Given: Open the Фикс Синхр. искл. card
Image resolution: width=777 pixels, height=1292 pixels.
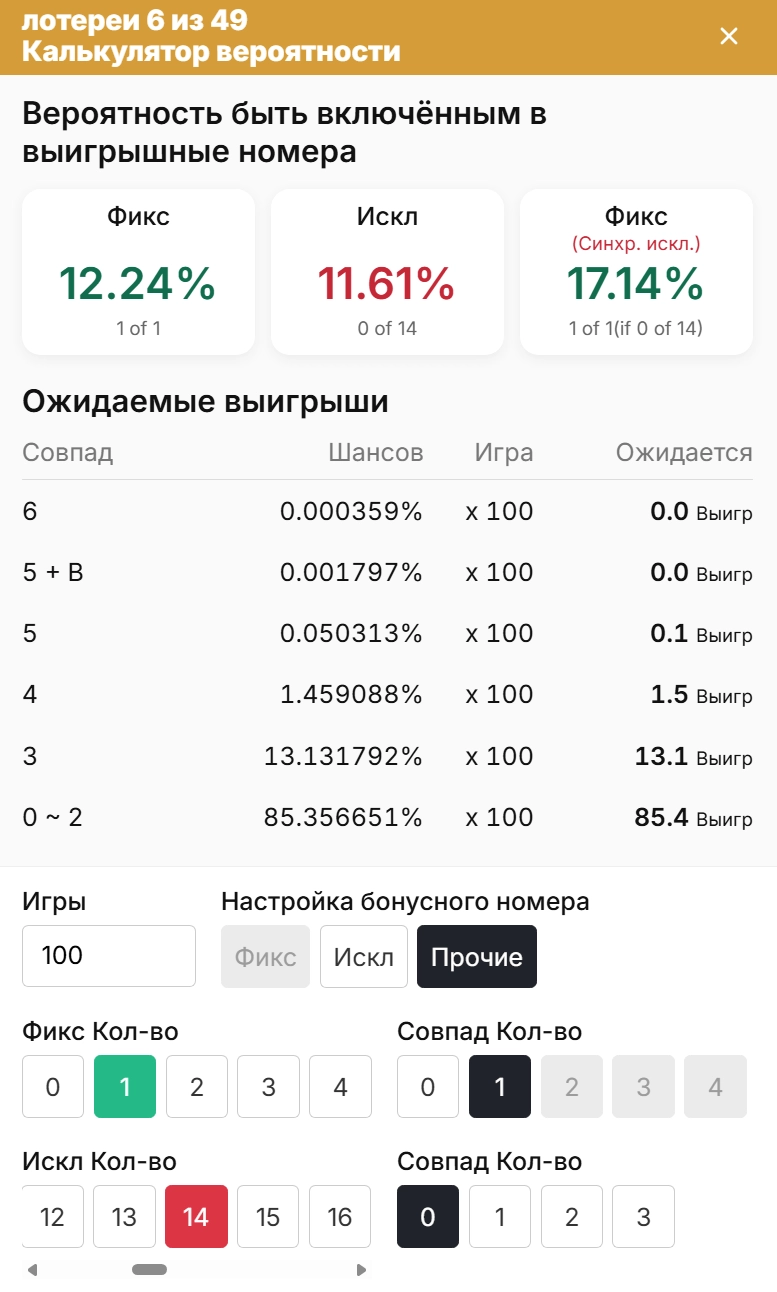Looking at the screenshot, I should click(636, 271).
